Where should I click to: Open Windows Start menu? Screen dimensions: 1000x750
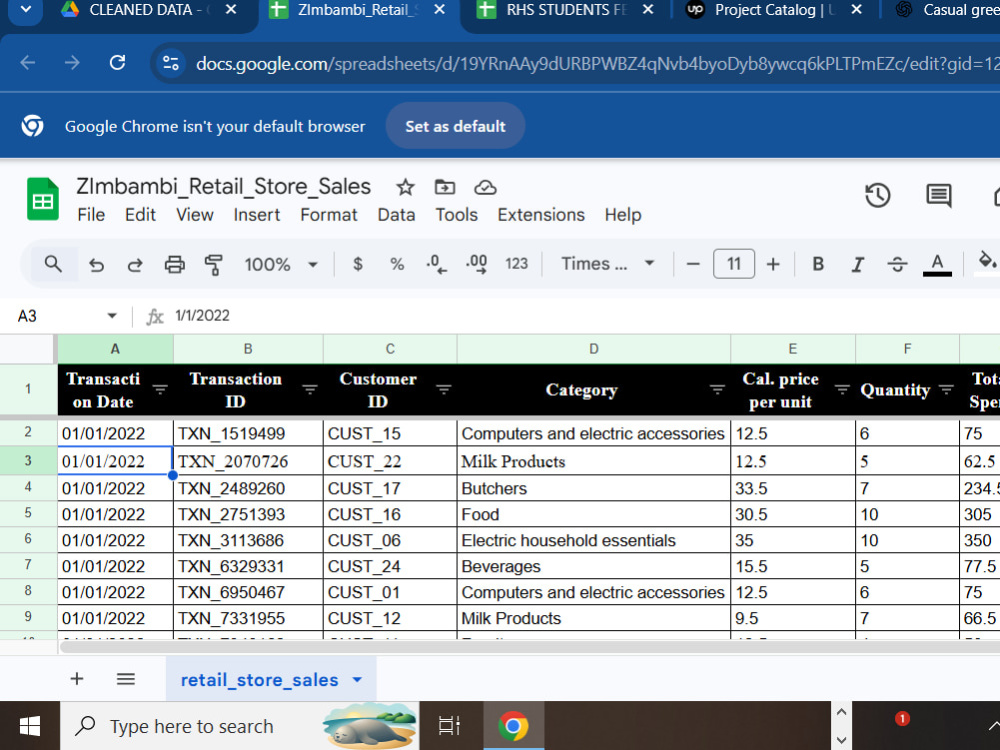(30, 726)
